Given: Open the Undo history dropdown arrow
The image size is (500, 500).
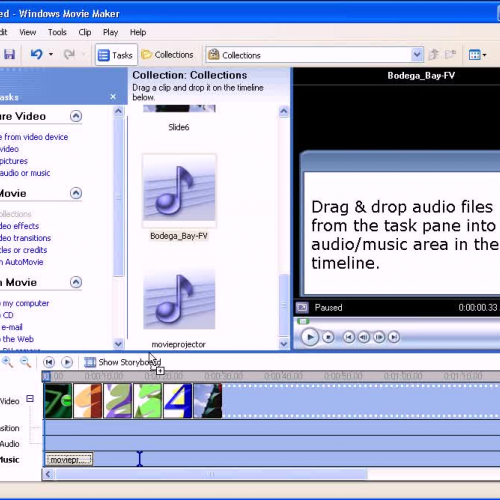Looking at the screenshot, I should 51,54.
